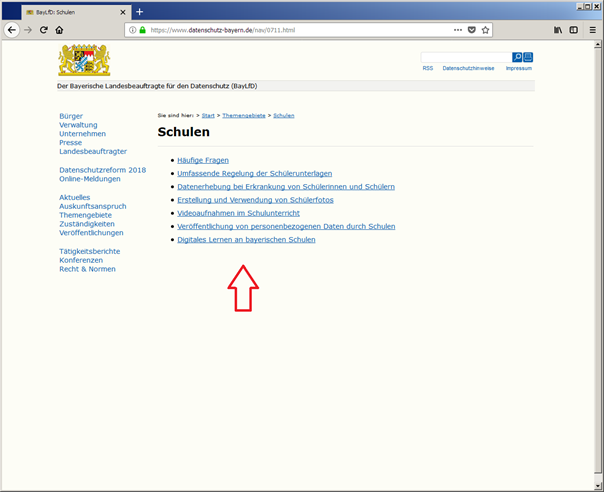Click the Themengebiete breadcrumb link
The width and height of the screenshot is (604, 492).
(244, 116)
